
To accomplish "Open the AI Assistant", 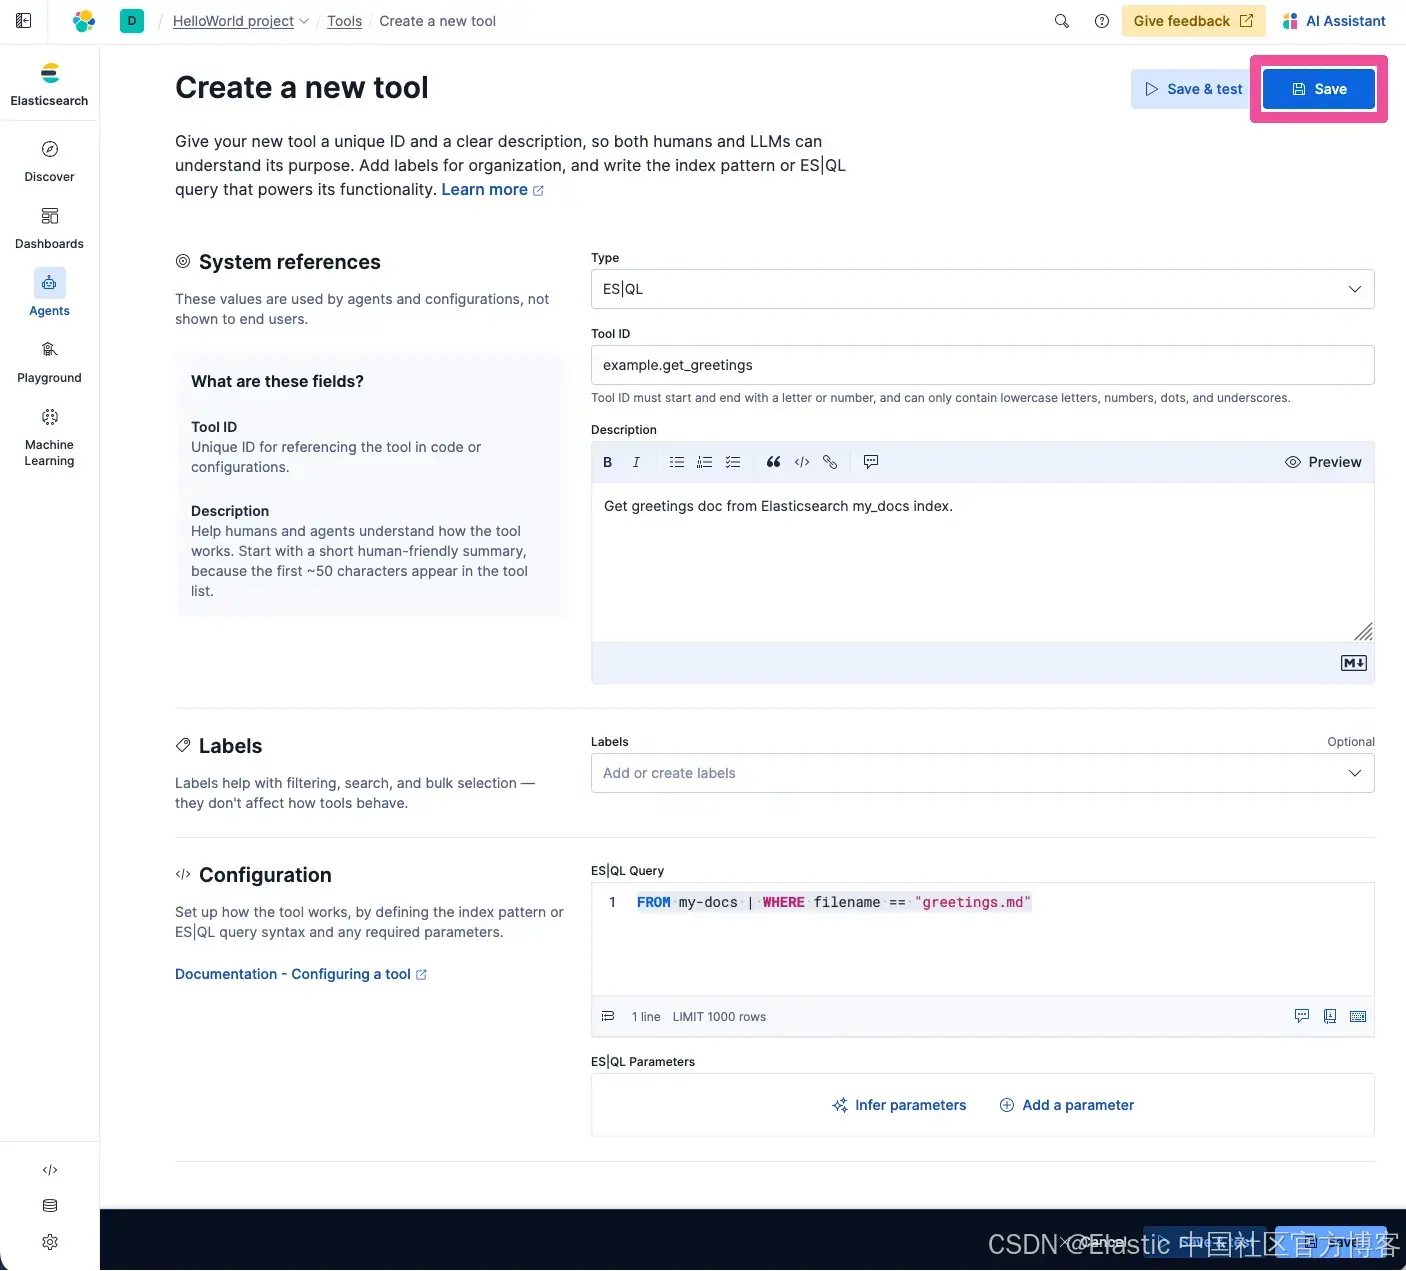I will coord(1334,21).
